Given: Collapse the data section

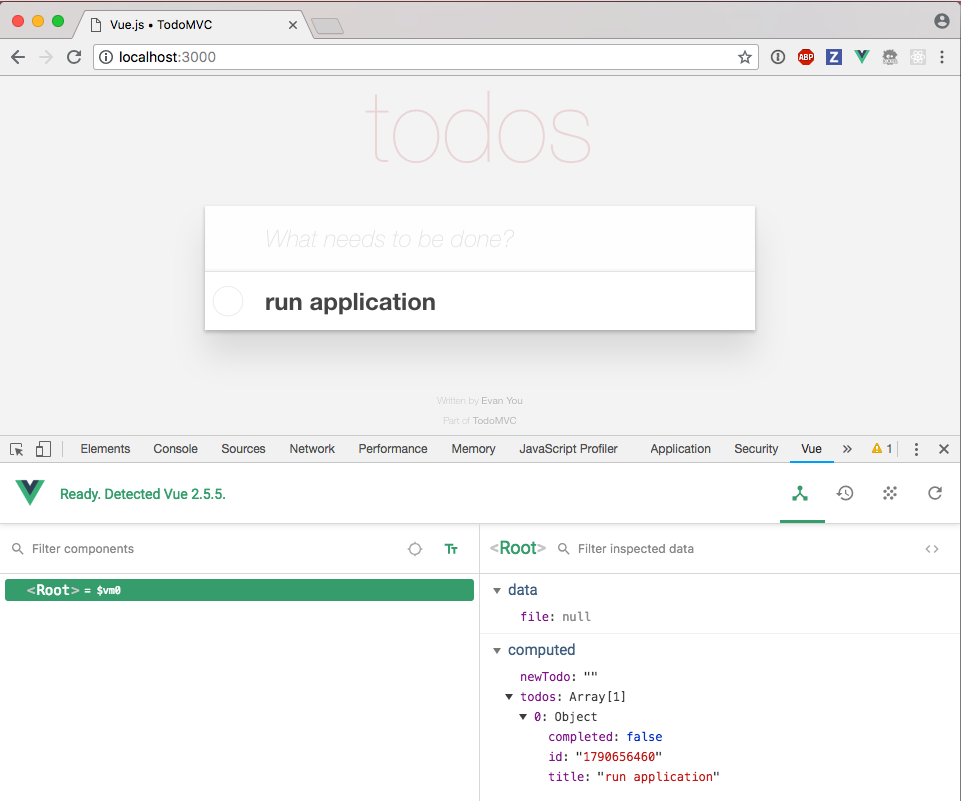Looking at the screenshot, I should [x=497, y=591].
